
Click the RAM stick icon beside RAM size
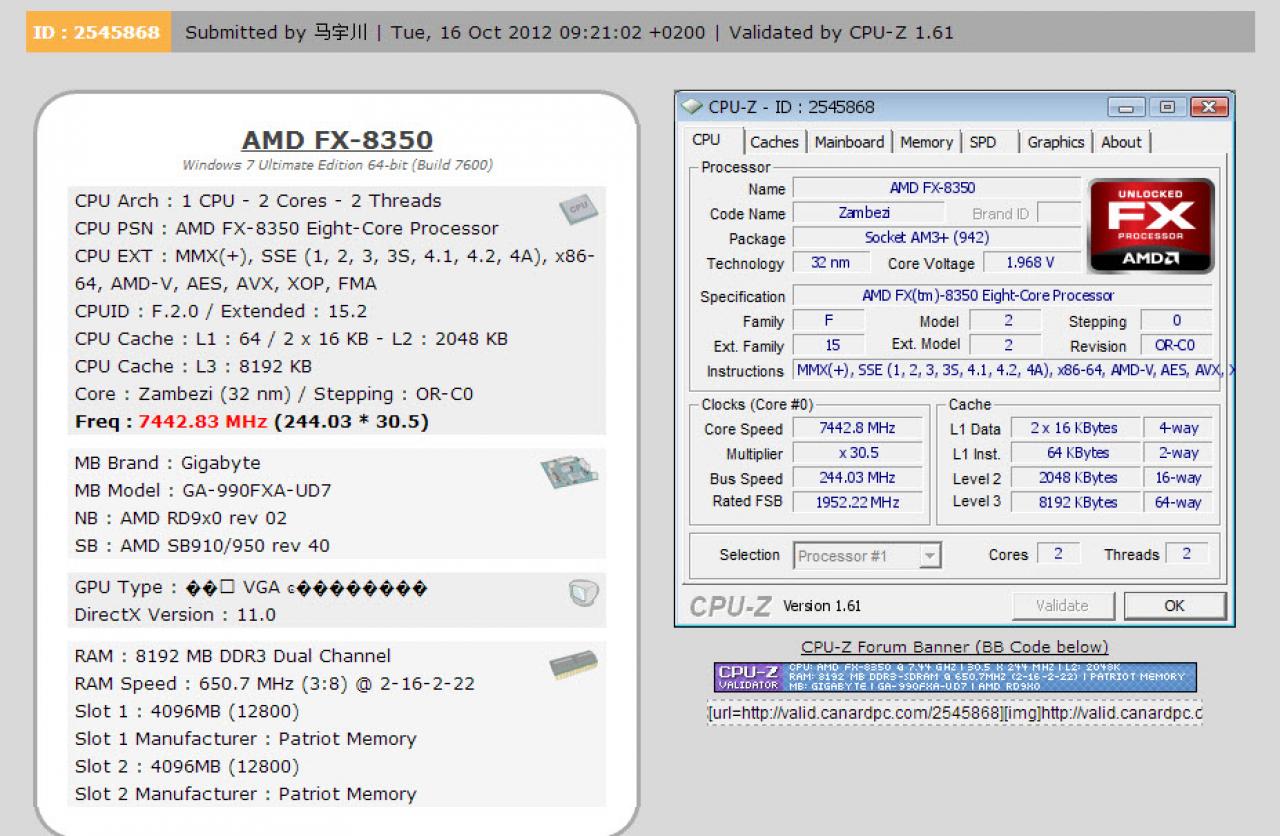click(x=573, y=666)
